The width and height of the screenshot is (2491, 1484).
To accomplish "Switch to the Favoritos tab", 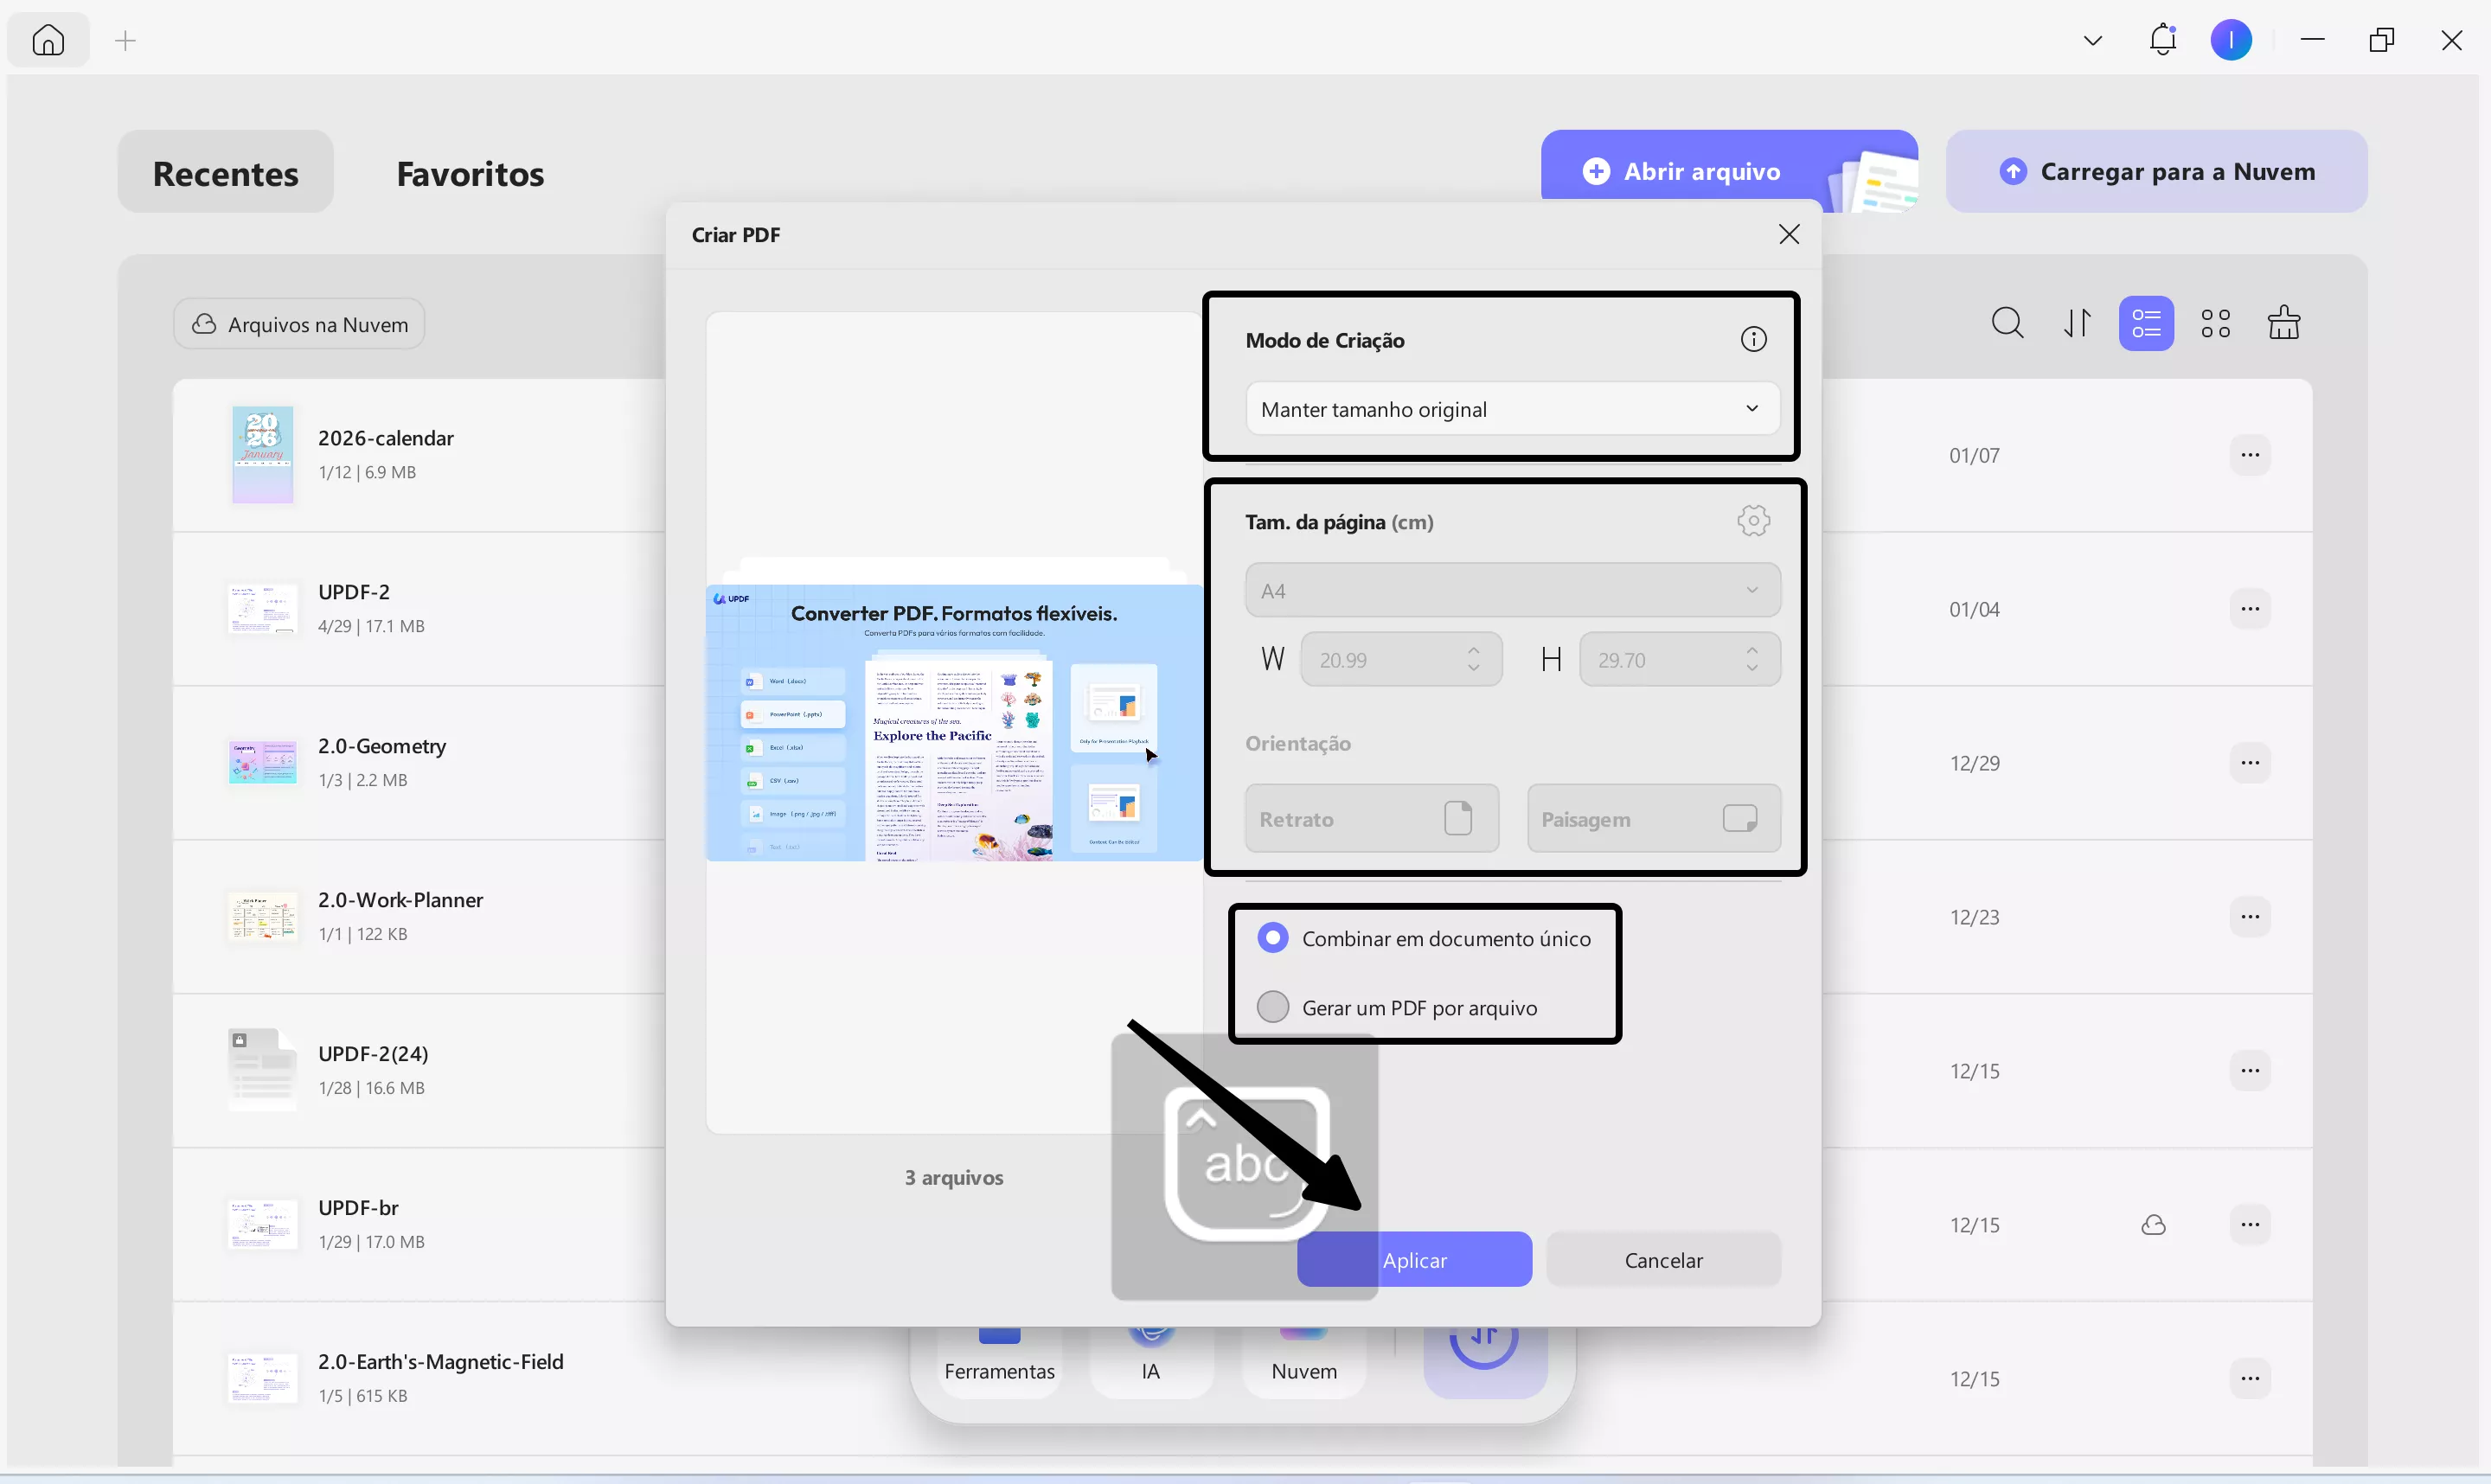I will pos(469,173).
